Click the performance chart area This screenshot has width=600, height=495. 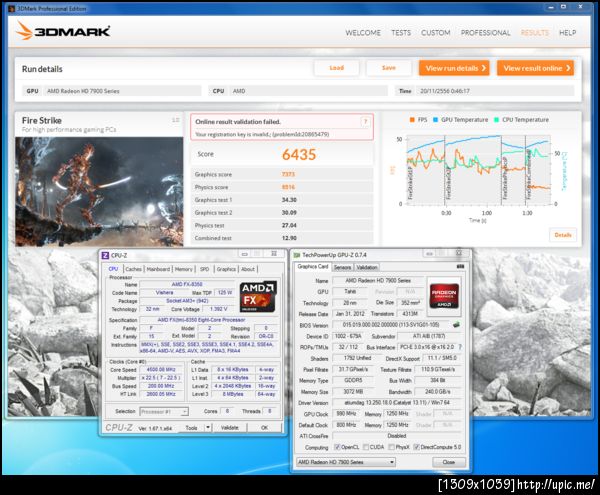478,170
